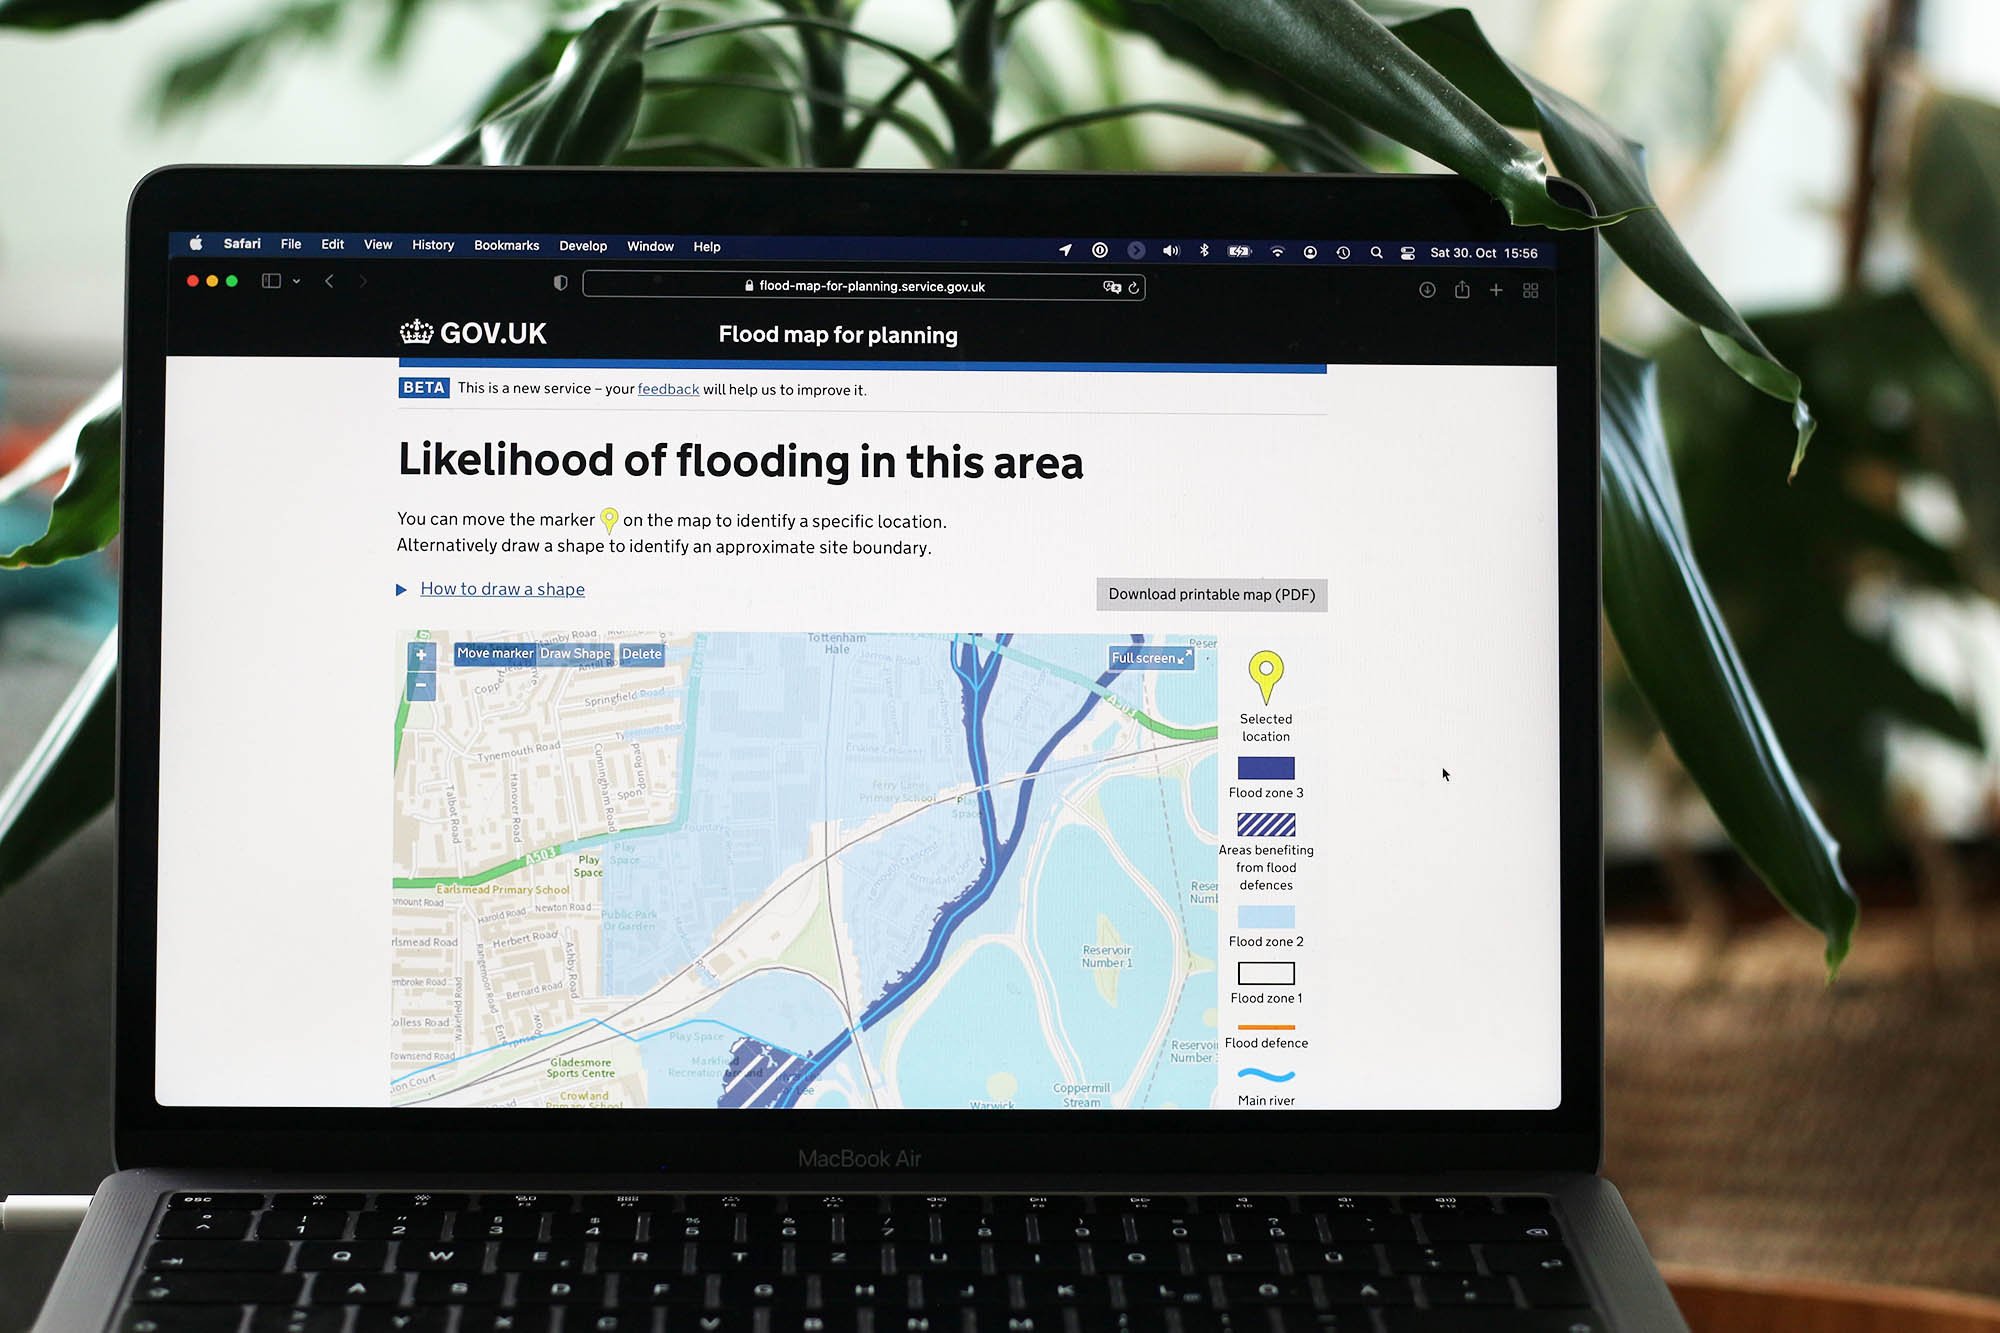This screenshot has height=1333, width=2000.
Task: Click the Flood zone 1 white outlined box
Action: [x=1265, y=976]
